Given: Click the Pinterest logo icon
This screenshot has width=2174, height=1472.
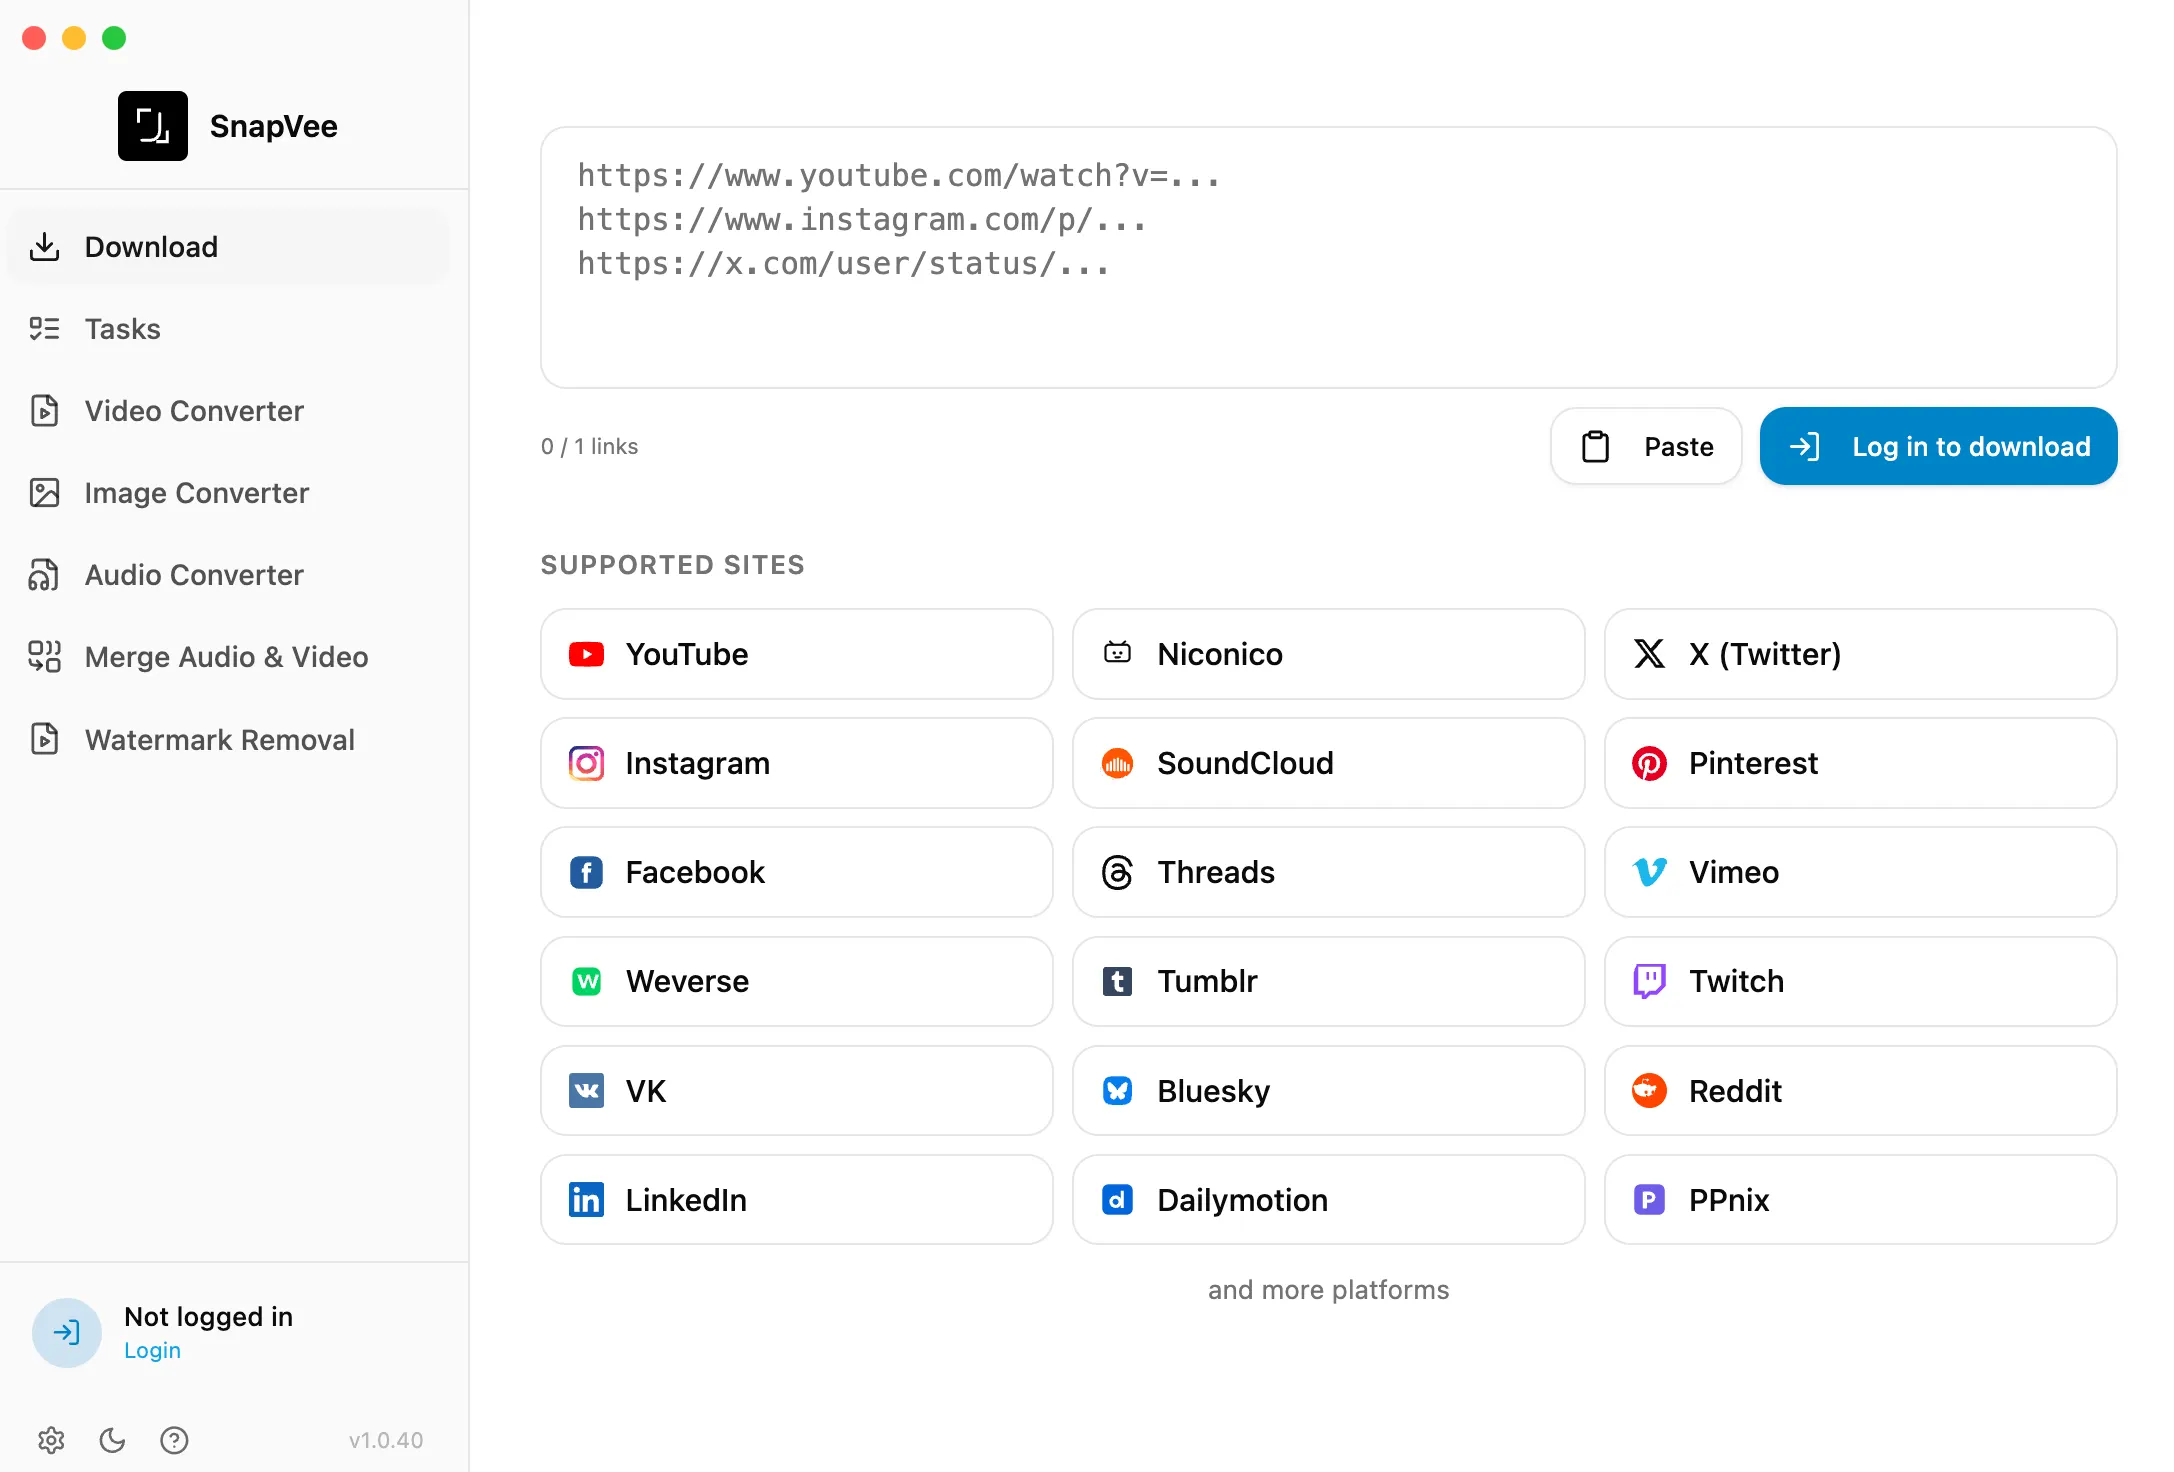Looking at the screenshot, I should coord(1649,763).
